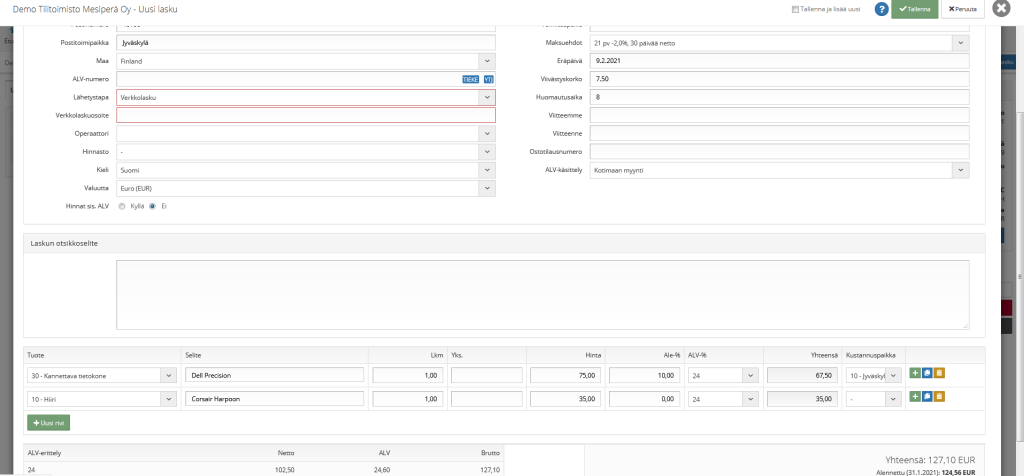Click the '+ Uusi rivi' button

click(x=49, y=423)
